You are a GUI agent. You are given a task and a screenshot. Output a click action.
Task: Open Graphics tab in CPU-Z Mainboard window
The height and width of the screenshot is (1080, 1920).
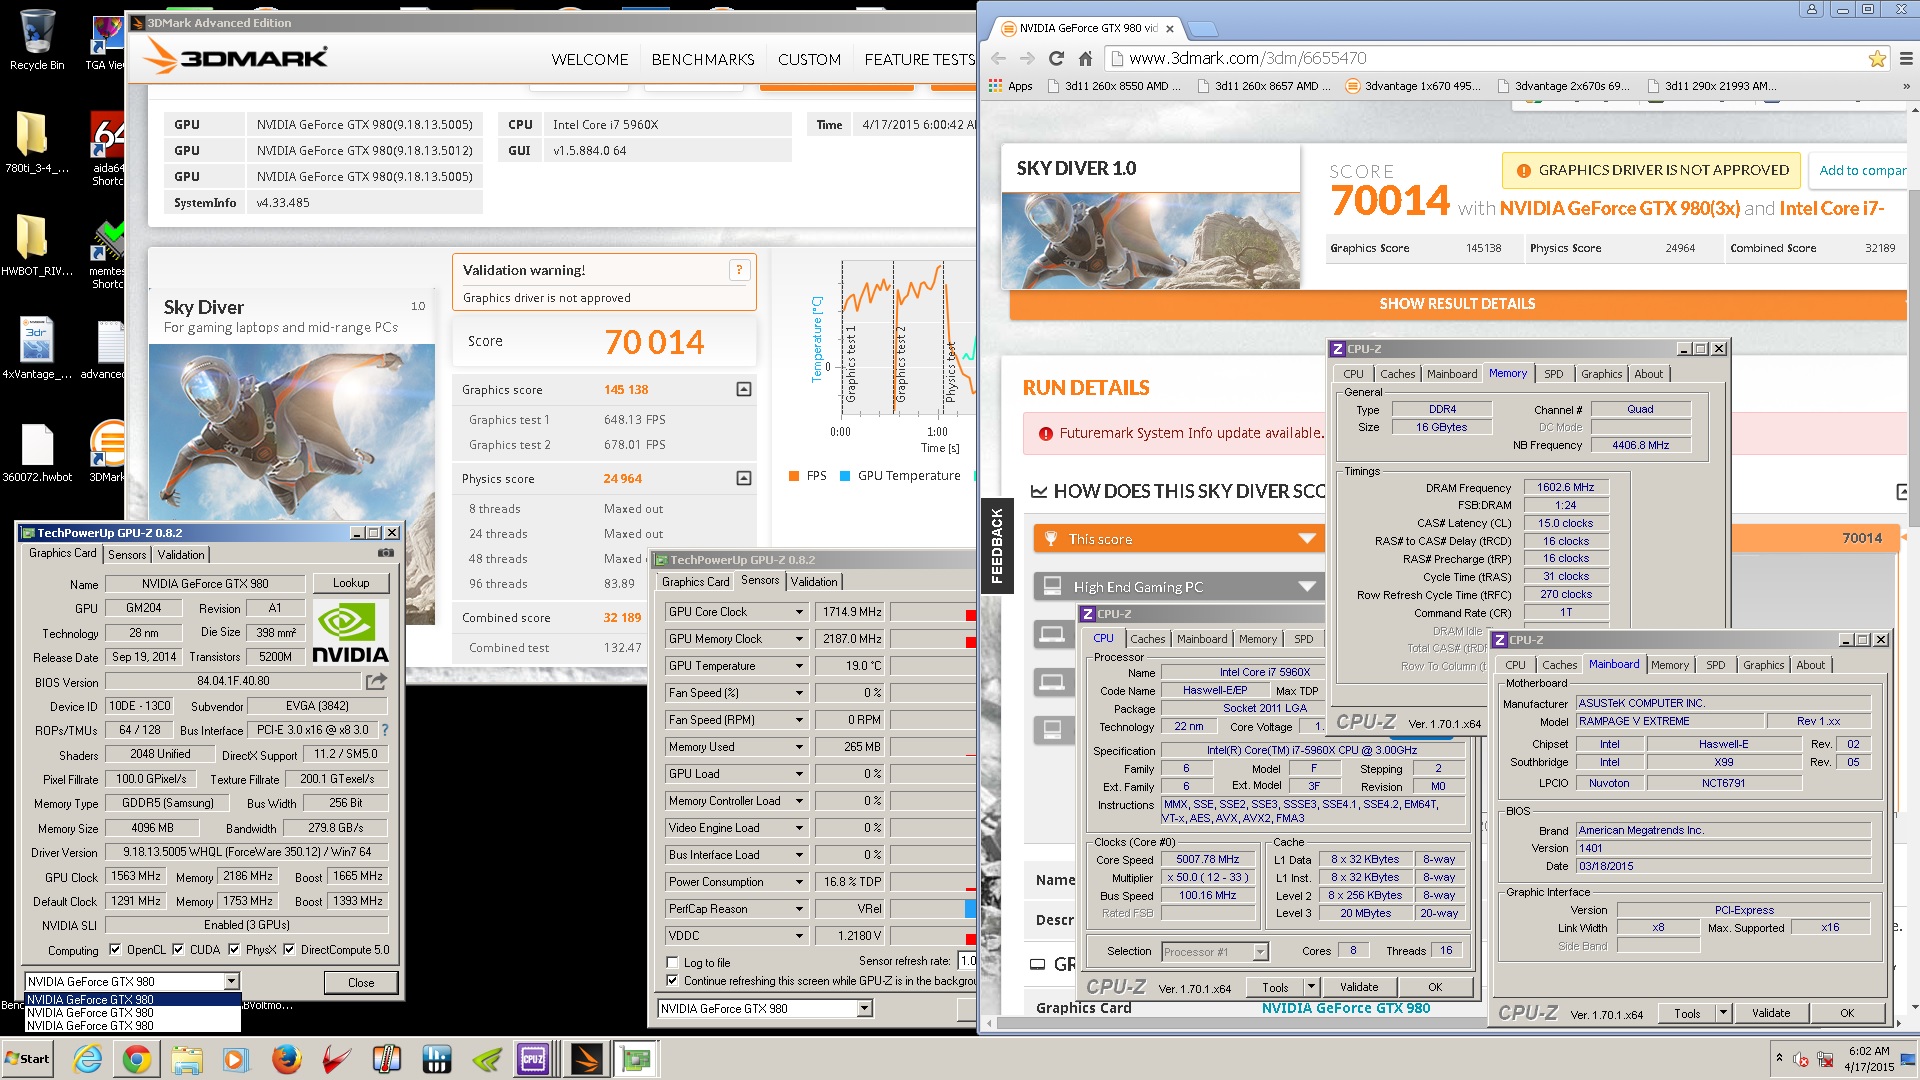(x=1763, y=665)
